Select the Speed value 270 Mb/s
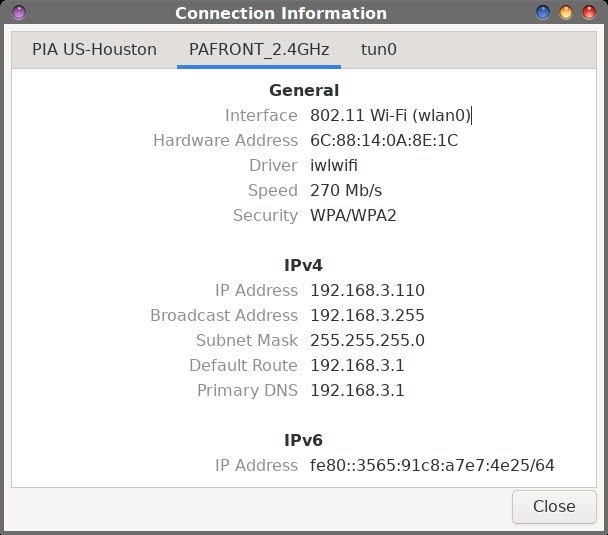The image size is (608, 535). 346,190
